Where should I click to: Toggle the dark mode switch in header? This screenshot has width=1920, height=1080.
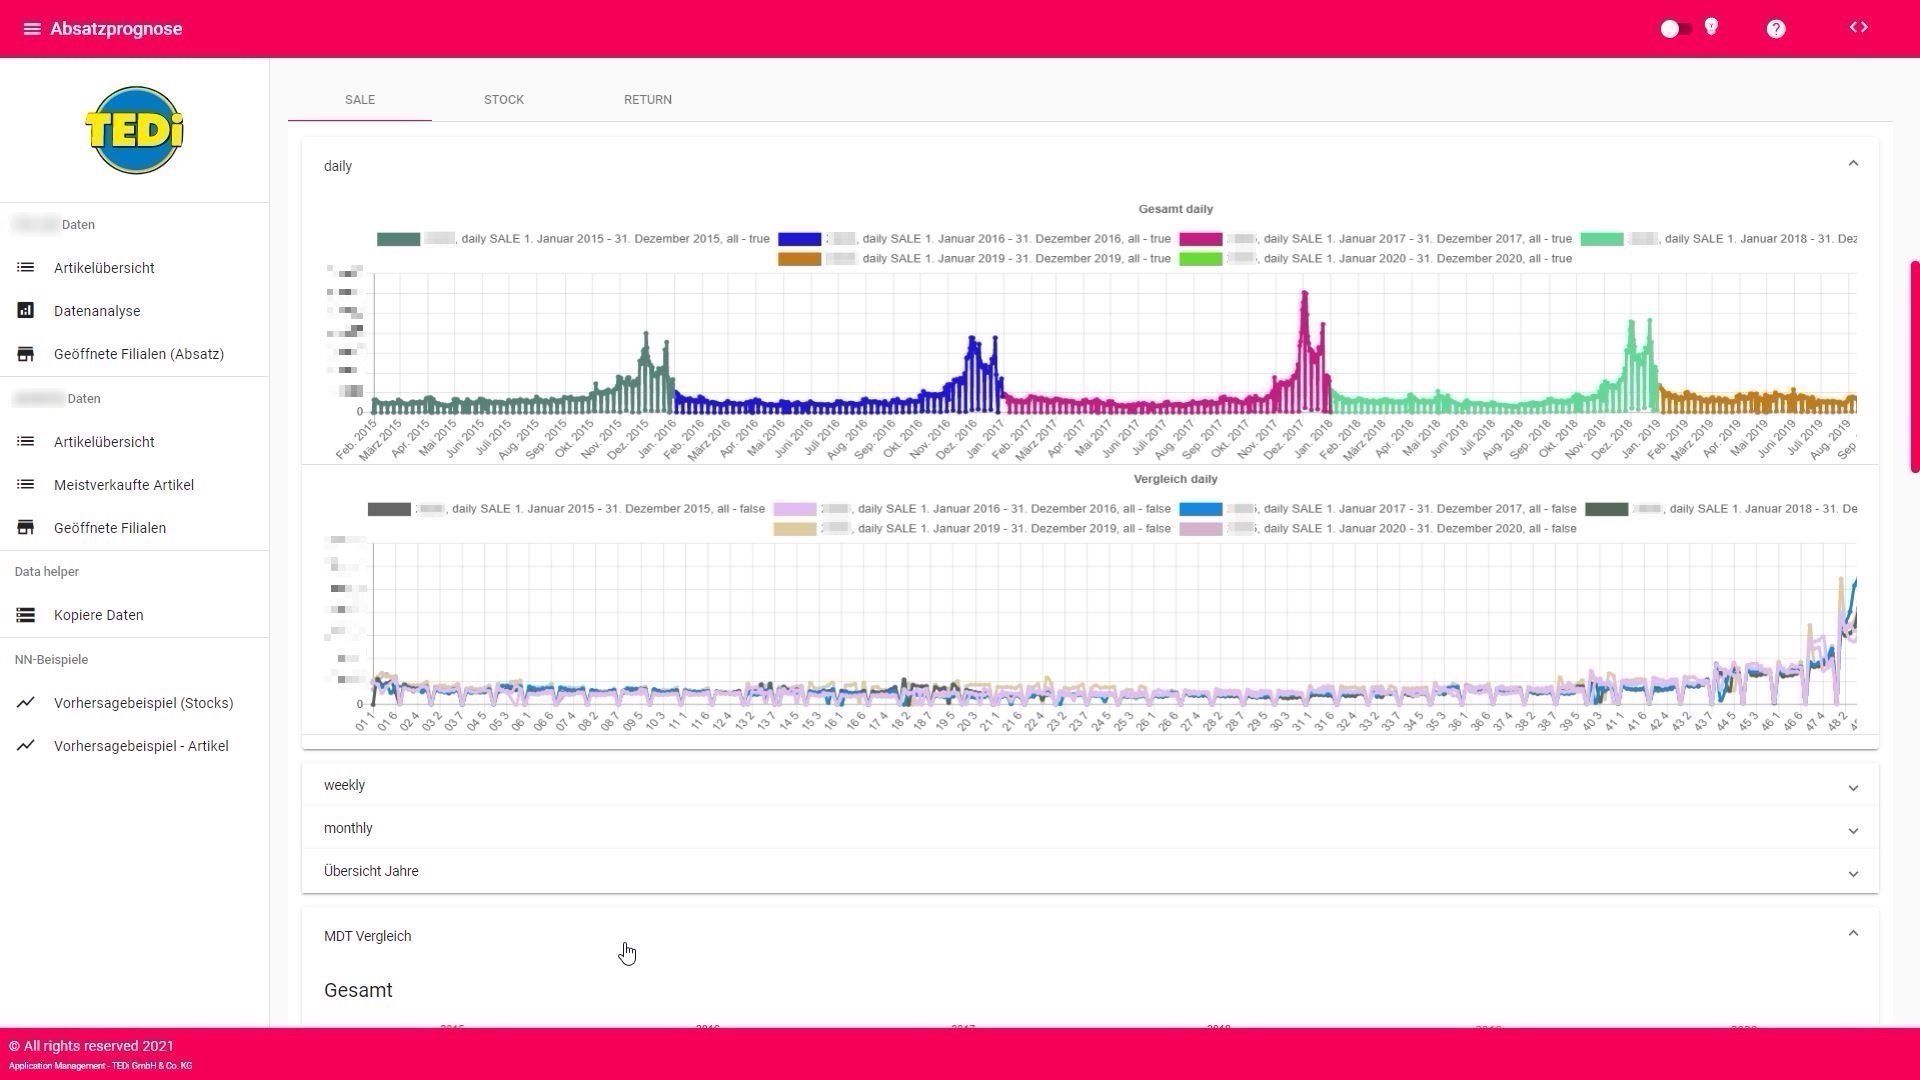[x=1676, y=29]
